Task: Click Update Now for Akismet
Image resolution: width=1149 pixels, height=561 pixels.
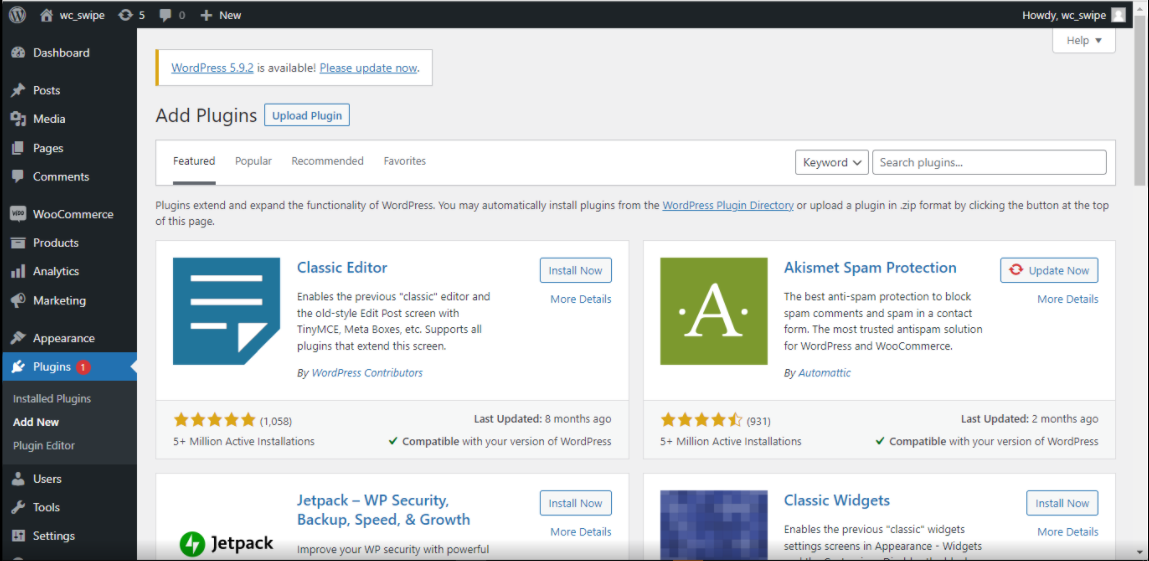Action: 1049,270
